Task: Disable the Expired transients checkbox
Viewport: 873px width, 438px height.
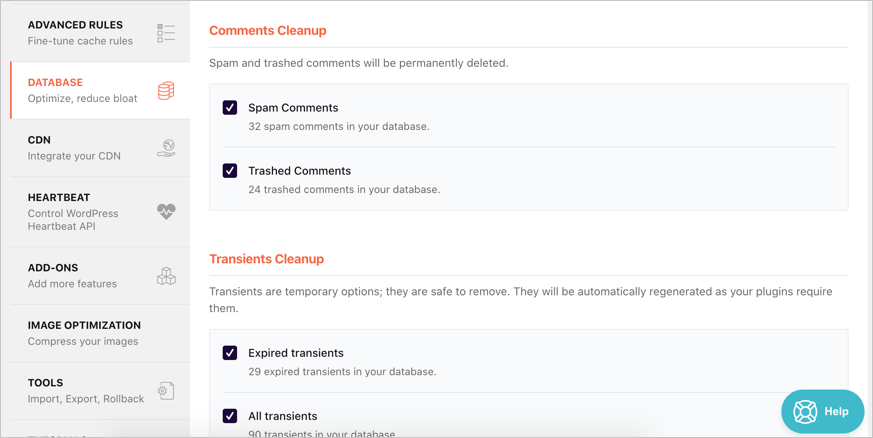Action: tap(230, 353)
